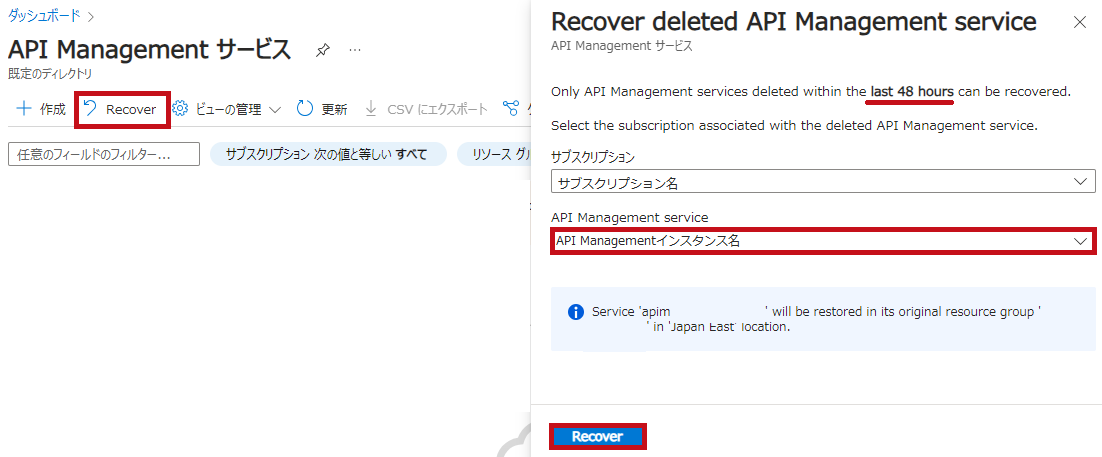Screen dimensions: 1102x457
Task: Click the info icon in restore notice
Action: 576,312
